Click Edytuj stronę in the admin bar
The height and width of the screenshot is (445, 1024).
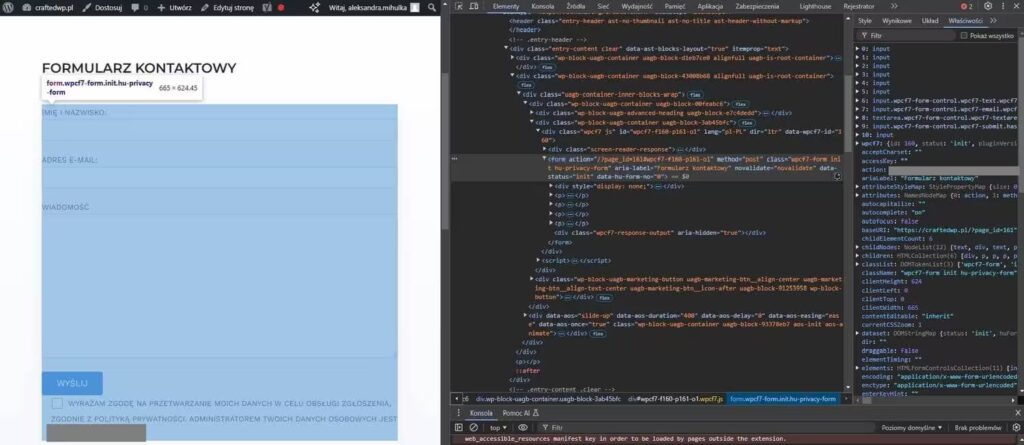coord(227,7)
